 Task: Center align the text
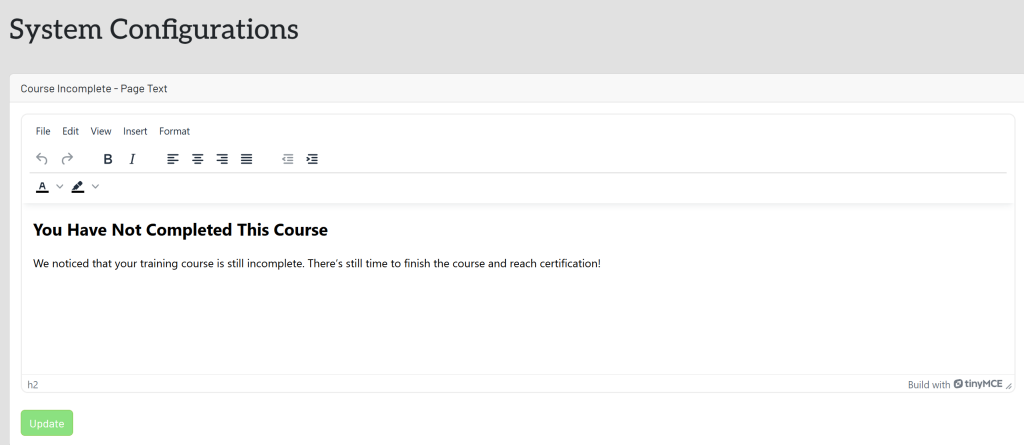[198, 159]
